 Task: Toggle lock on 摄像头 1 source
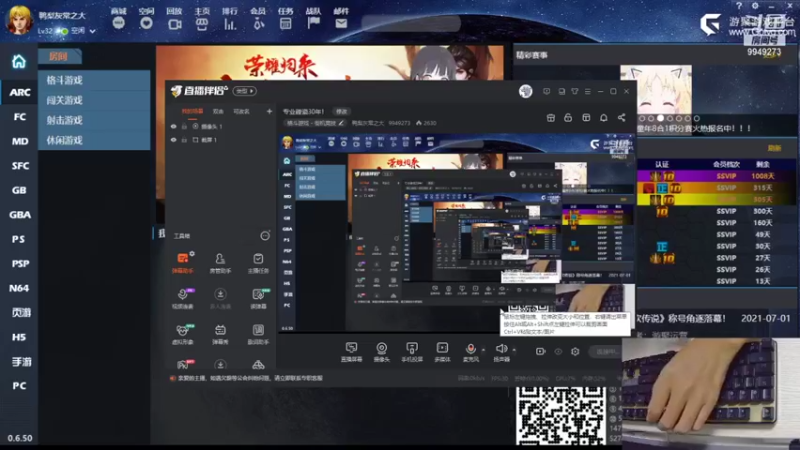point(184,127)
